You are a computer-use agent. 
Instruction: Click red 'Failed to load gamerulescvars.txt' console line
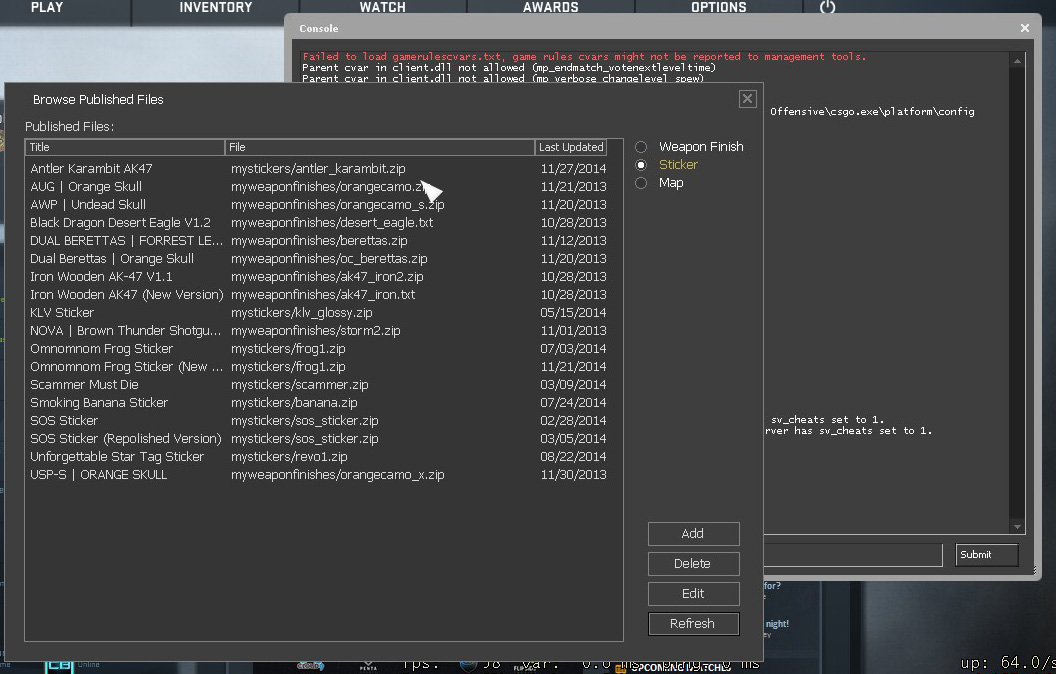coord(584,57)
